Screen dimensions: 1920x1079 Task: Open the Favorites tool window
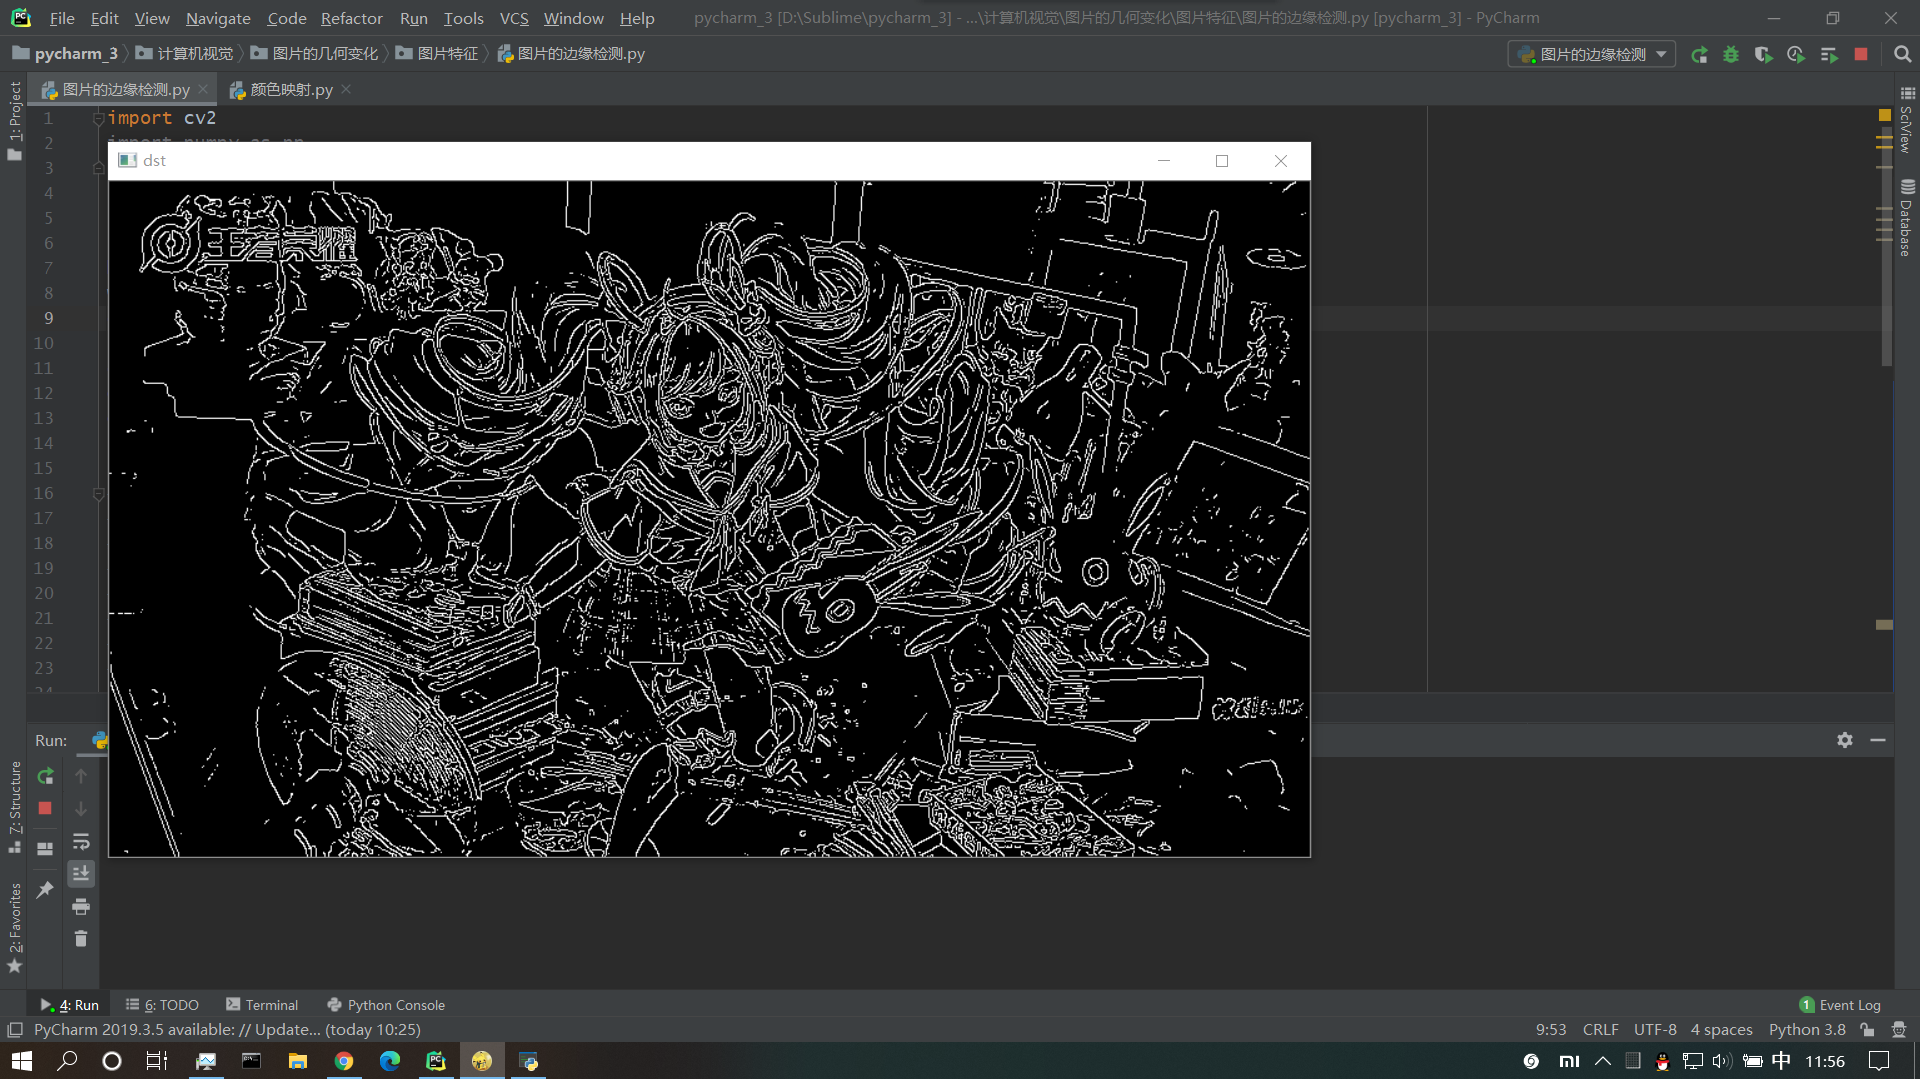click(14, 927)
